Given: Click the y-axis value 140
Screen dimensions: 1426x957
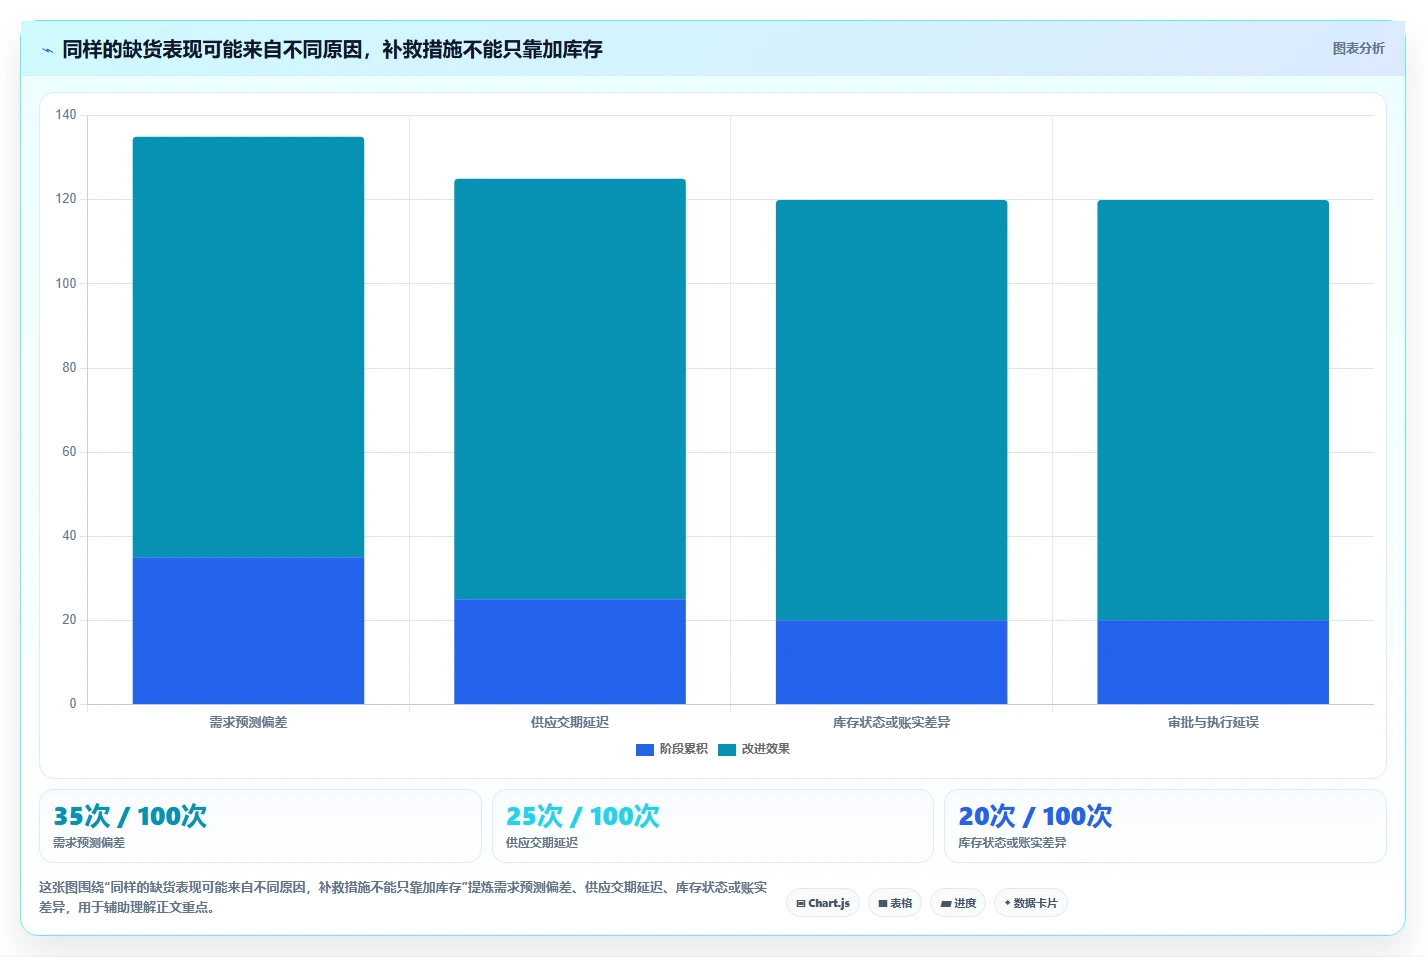Looking at the screenshot, I should pos(66,115).
